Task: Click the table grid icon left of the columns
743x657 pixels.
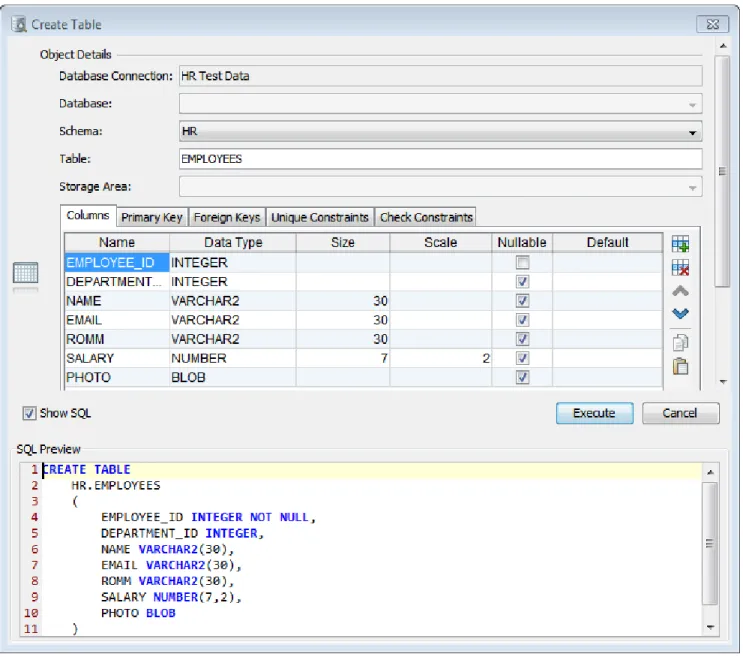Action: [26, 273]
